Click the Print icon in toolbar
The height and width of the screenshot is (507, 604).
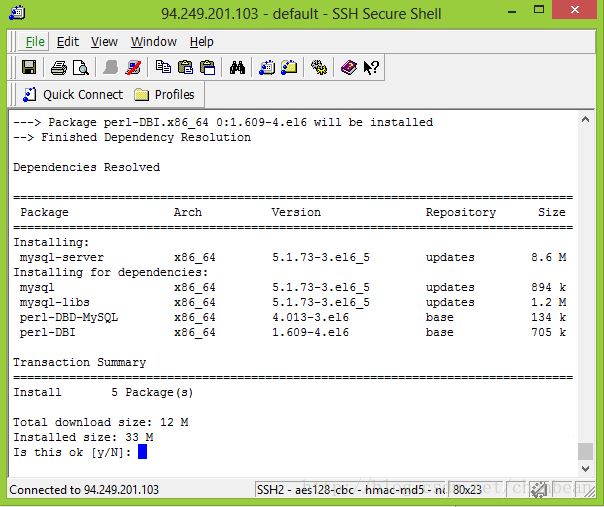click(58, 68)
